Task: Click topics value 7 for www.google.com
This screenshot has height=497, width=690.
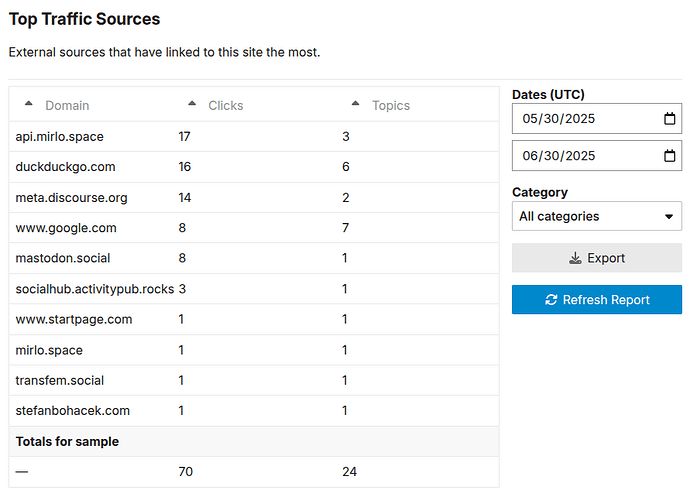Action: [345, 228]
